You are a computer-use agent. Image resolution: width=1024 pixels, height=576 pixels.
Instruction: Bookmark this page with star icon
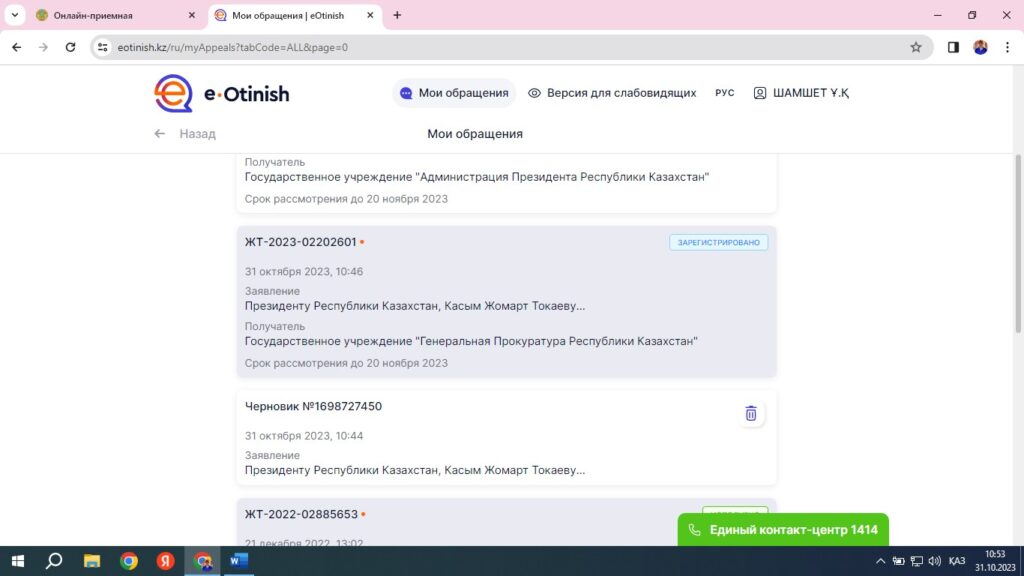coord(915,47)
